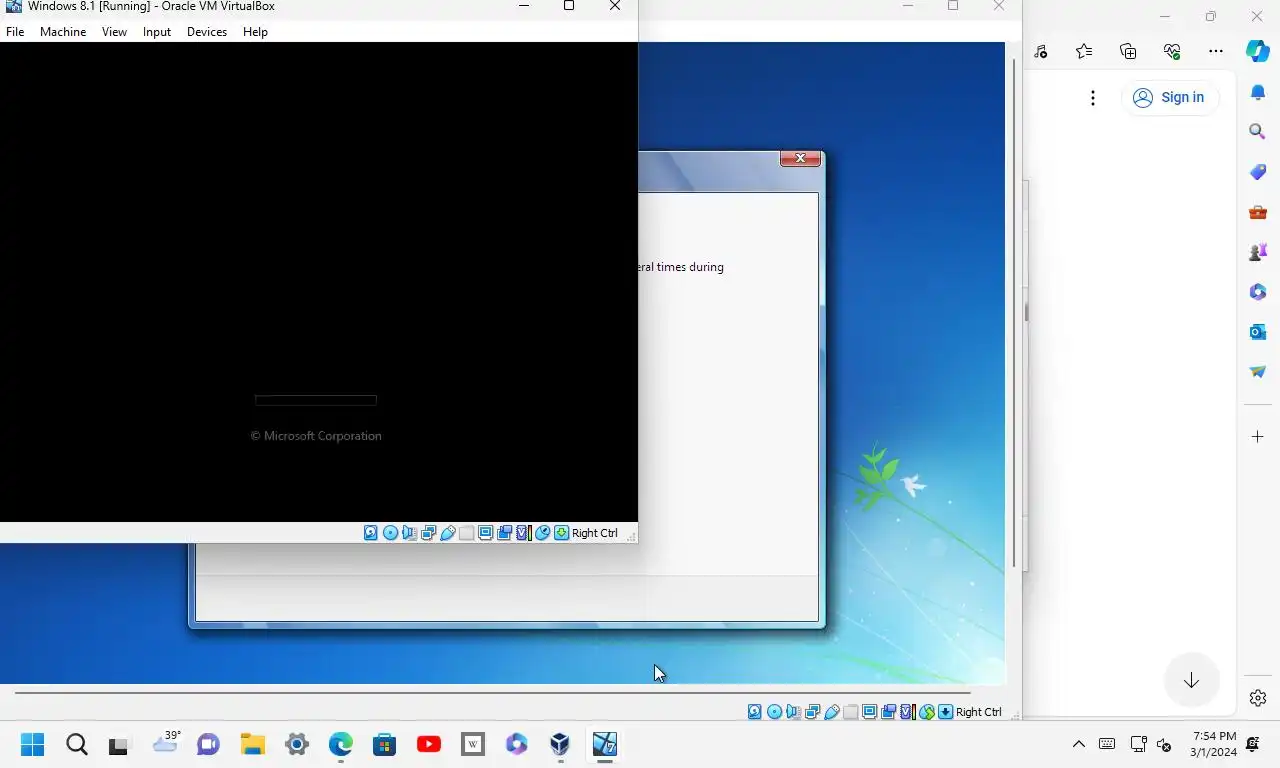The width and height of the screenshot is (1280, 768).
Task: Open the Microsoft 365 icon in Edge sidebar
Action: click(x=1258, y=292)
